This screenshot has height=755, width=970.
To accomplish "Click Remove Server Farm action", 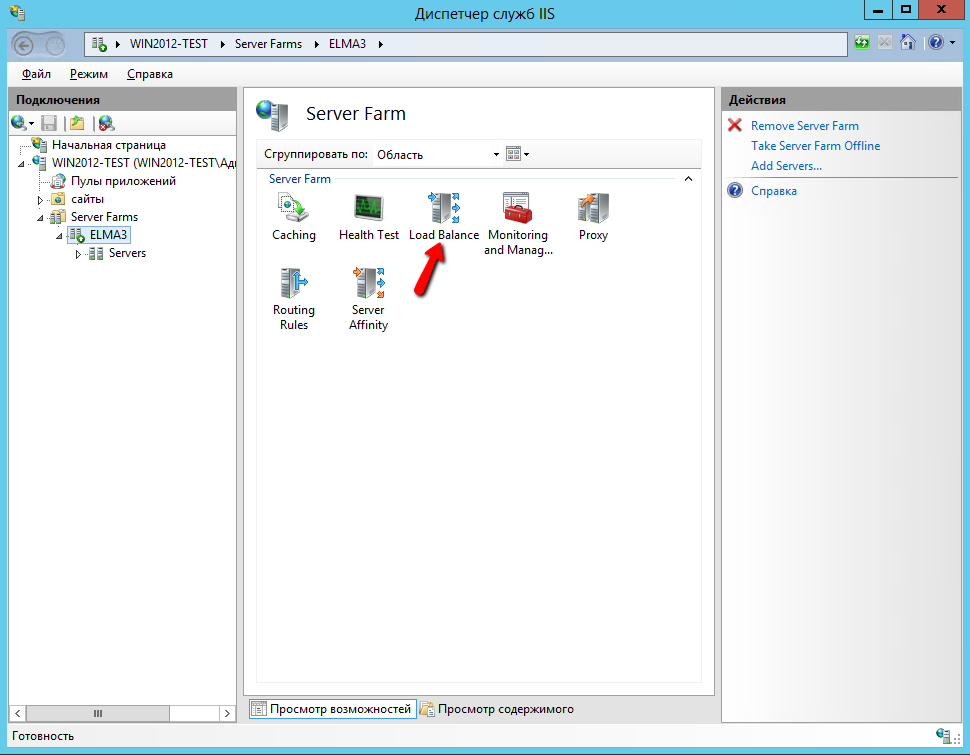I will coord(804,126).
